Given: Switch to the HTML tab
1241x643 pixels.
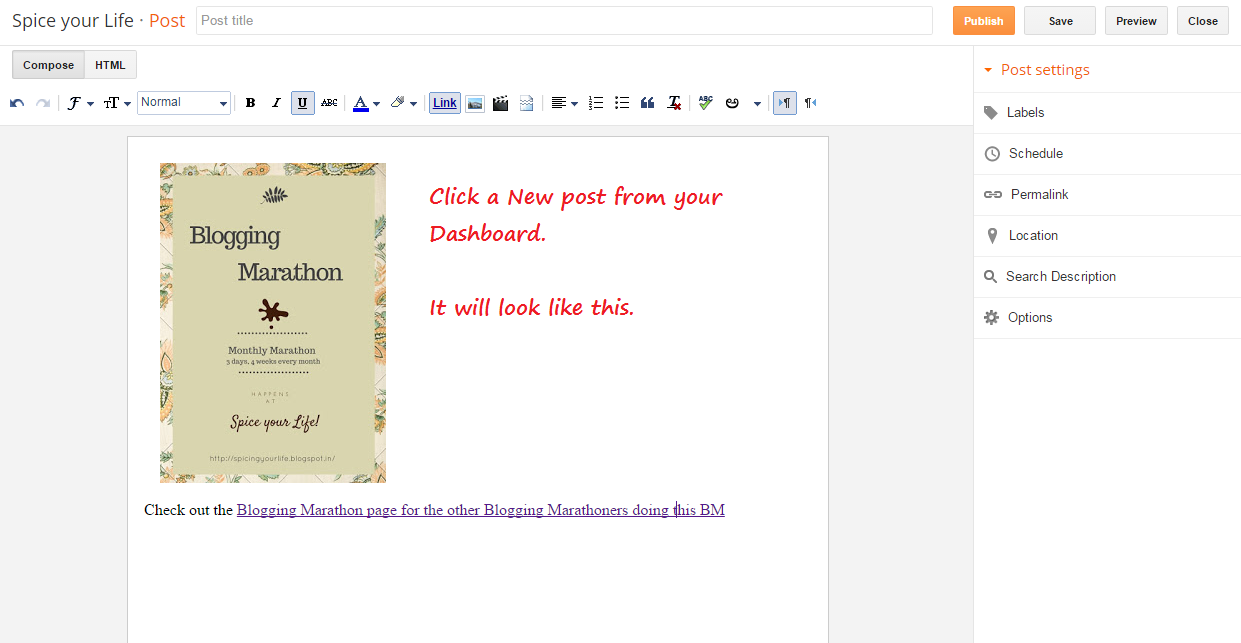Looking at the screenshot, I should pyautogui.click(x=111, y=65).
